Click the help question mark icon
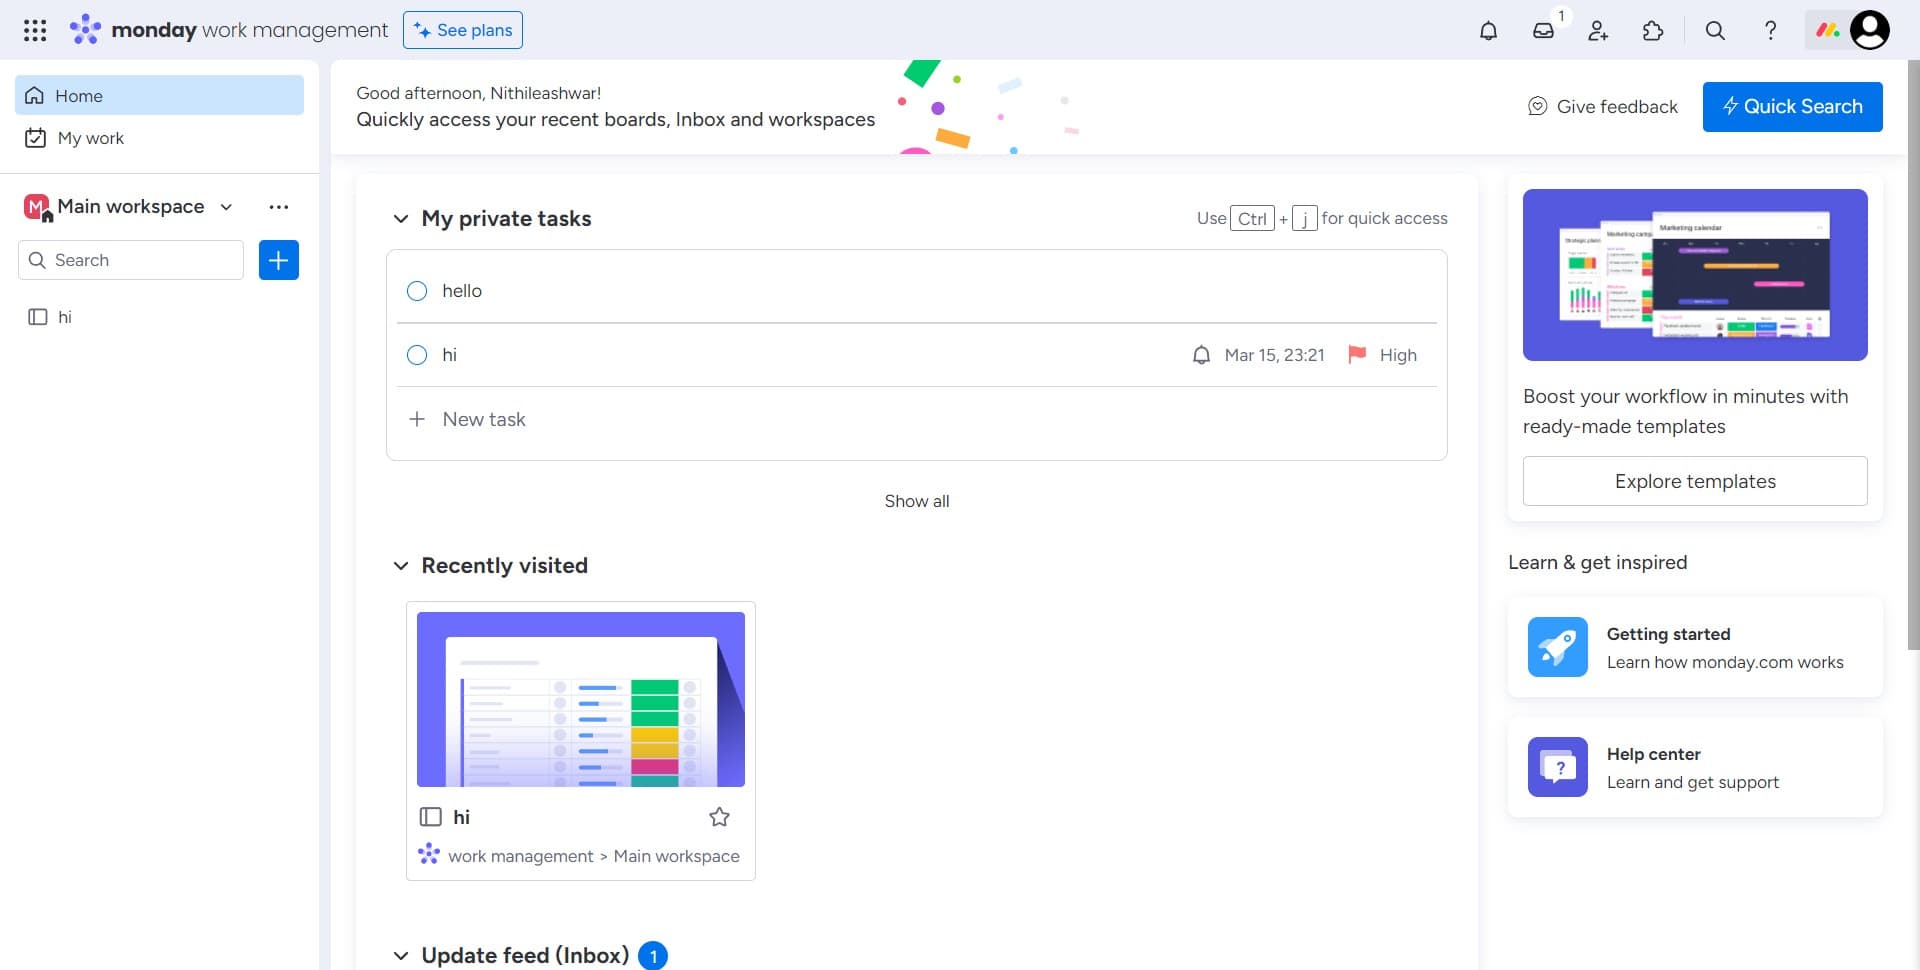This screenshot has width=1920, height=970. (x=1770, y=30)
